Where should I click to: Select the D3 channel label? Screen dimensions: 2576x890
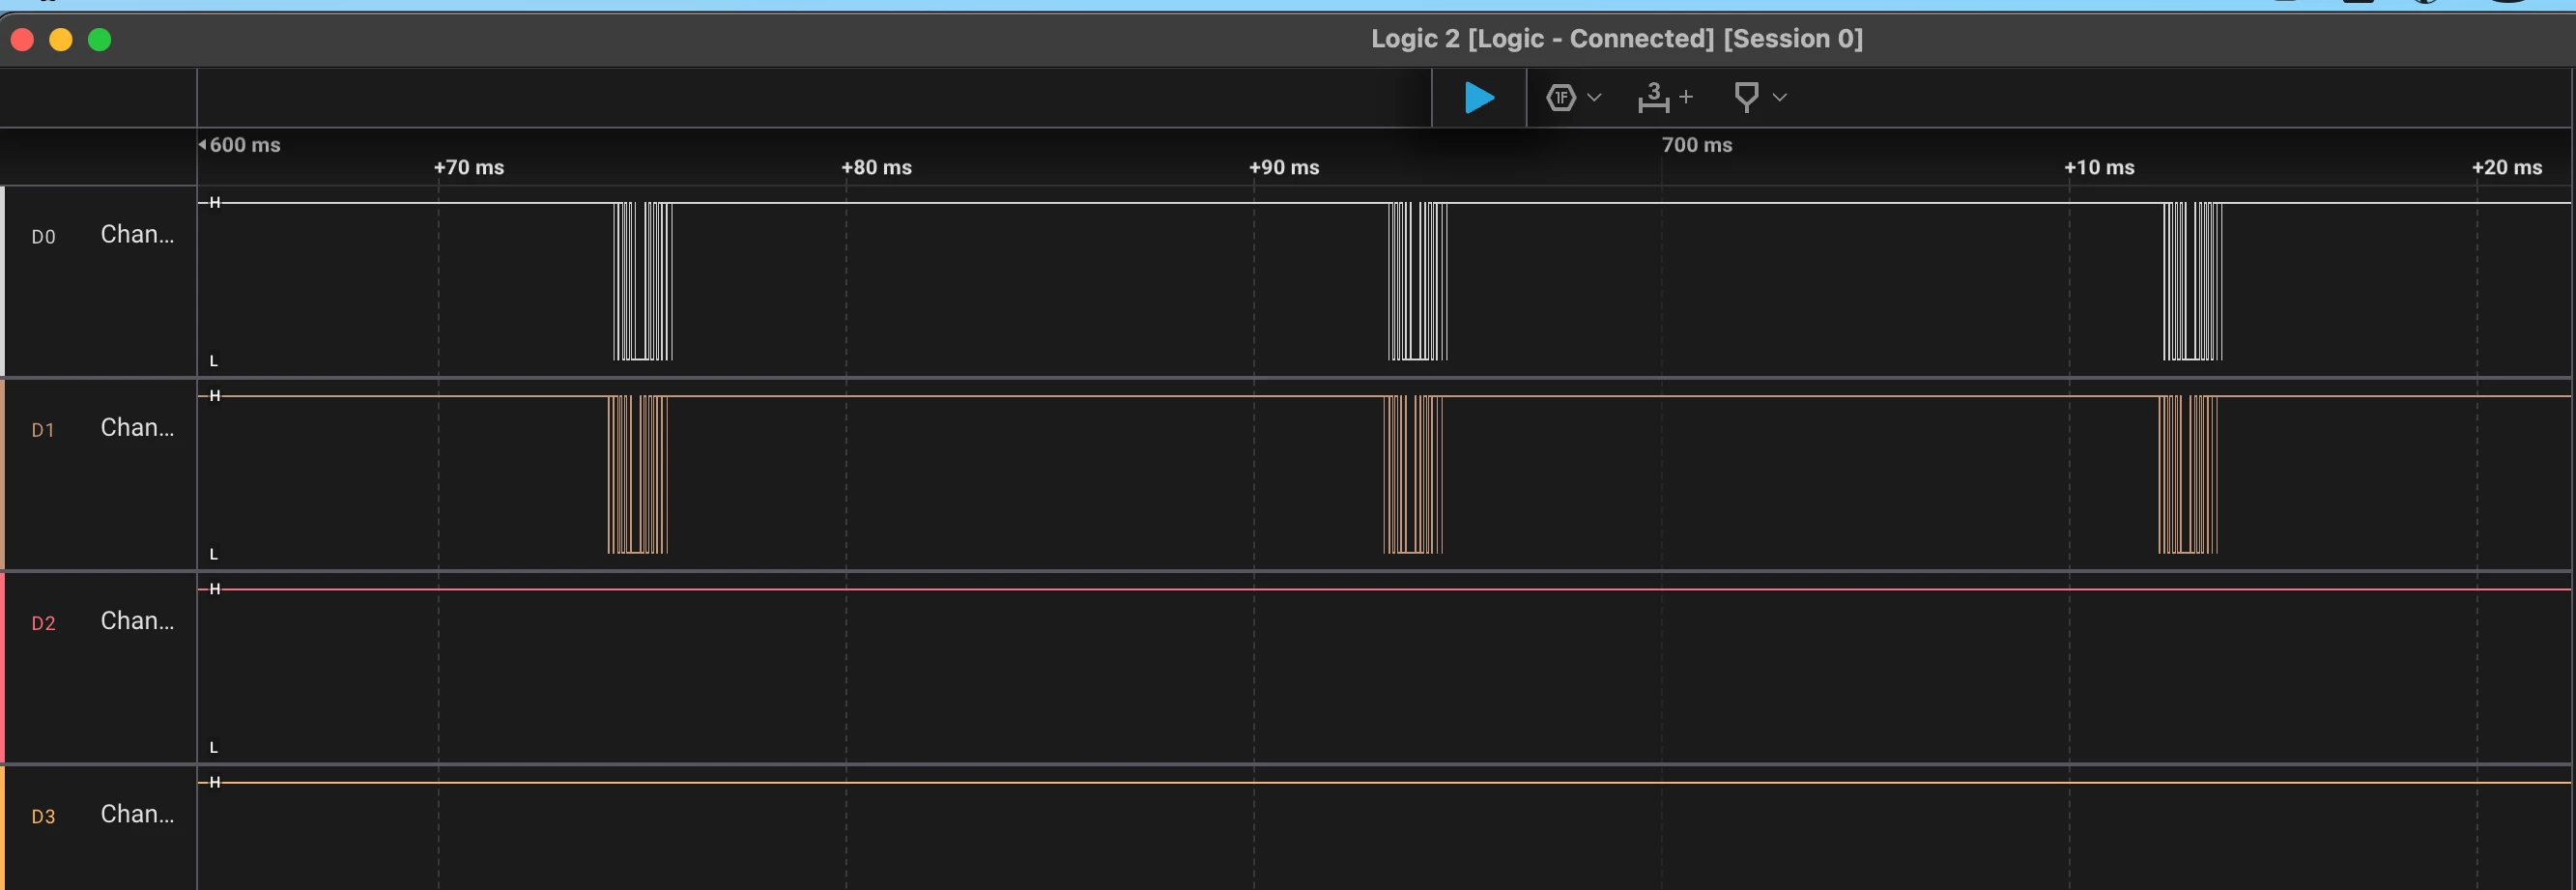[43, 816]
